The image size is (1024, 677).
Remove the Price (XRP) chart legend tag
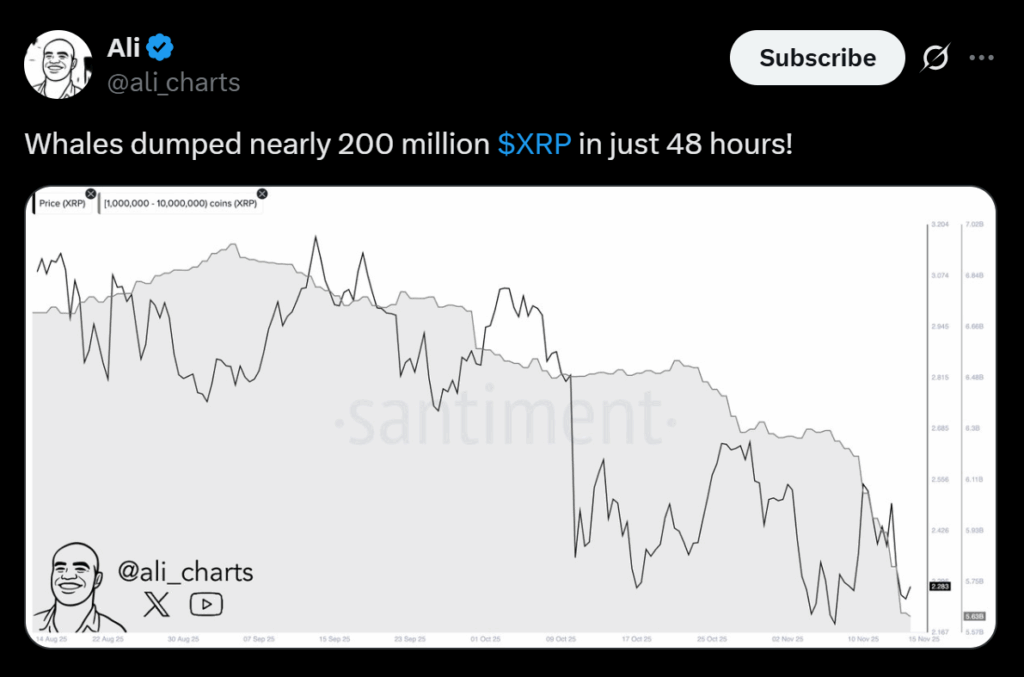pos(90,193)
